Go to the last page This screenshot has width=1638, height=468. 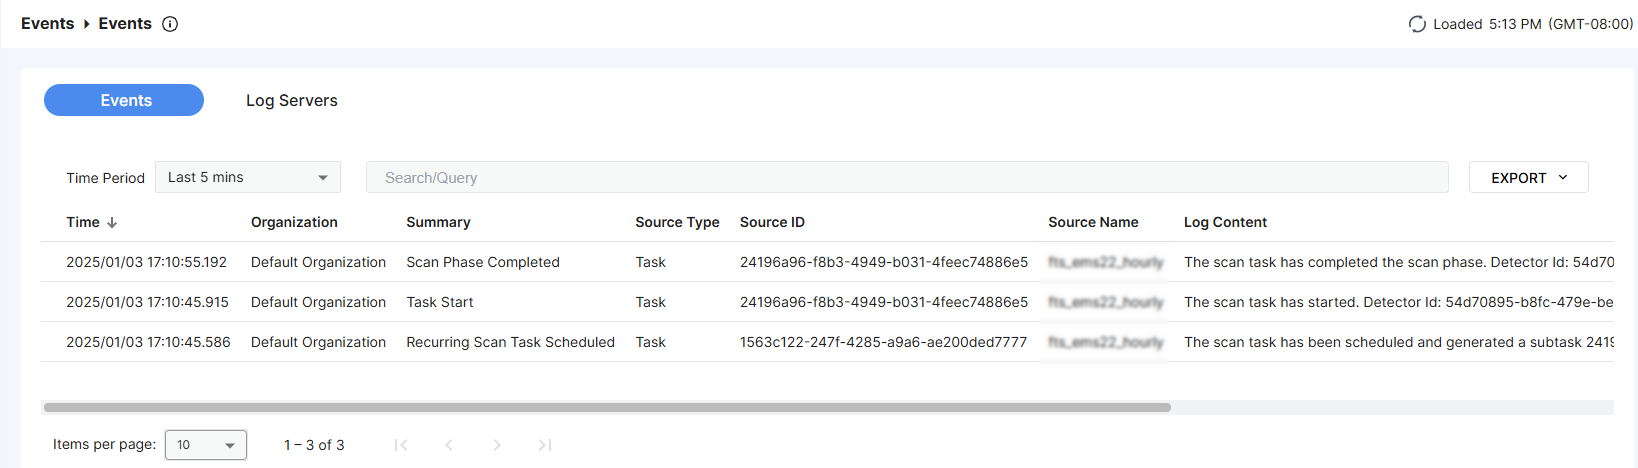545,445
